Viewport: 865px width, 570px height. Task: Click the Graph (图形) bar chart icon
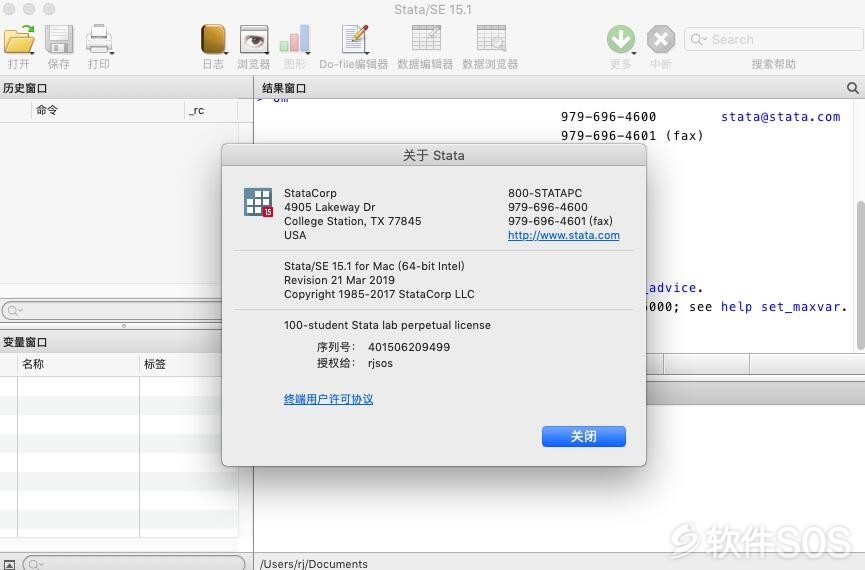pos(294,40)
